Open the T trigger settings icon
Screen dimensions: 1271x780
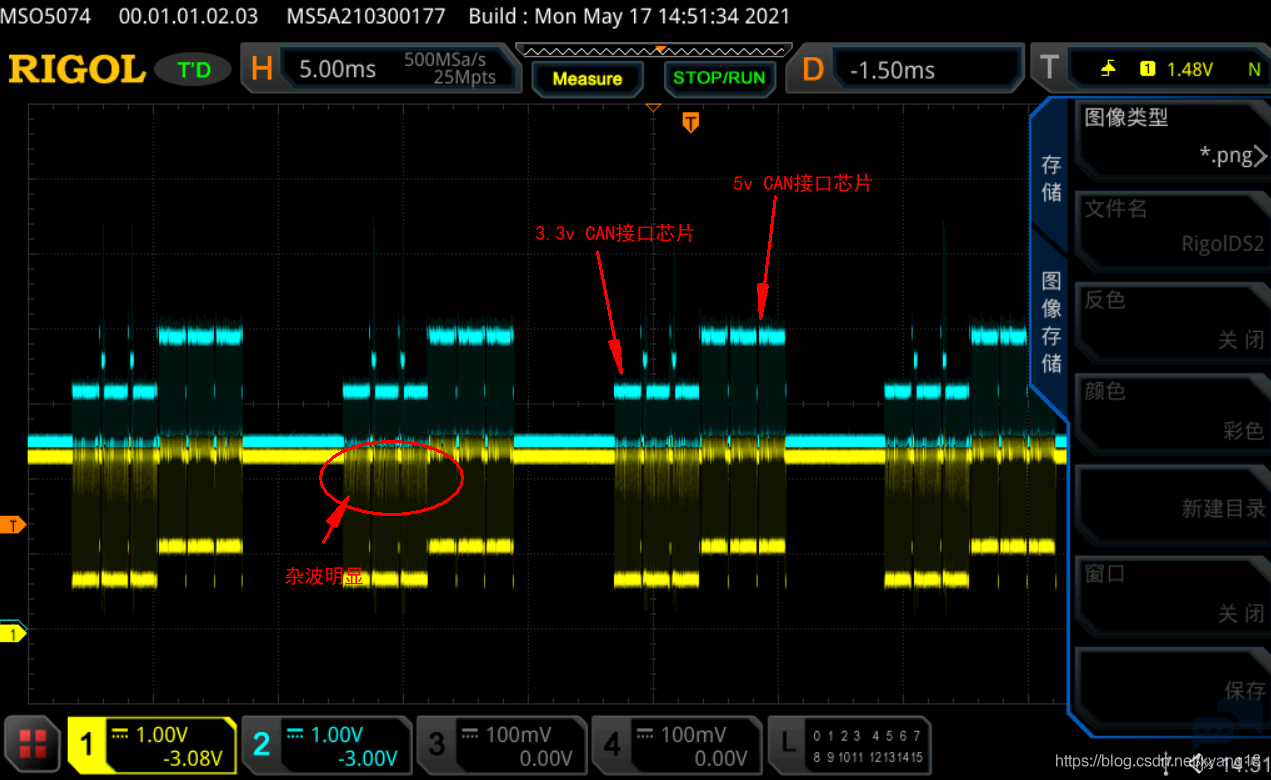pos(1048,69)
